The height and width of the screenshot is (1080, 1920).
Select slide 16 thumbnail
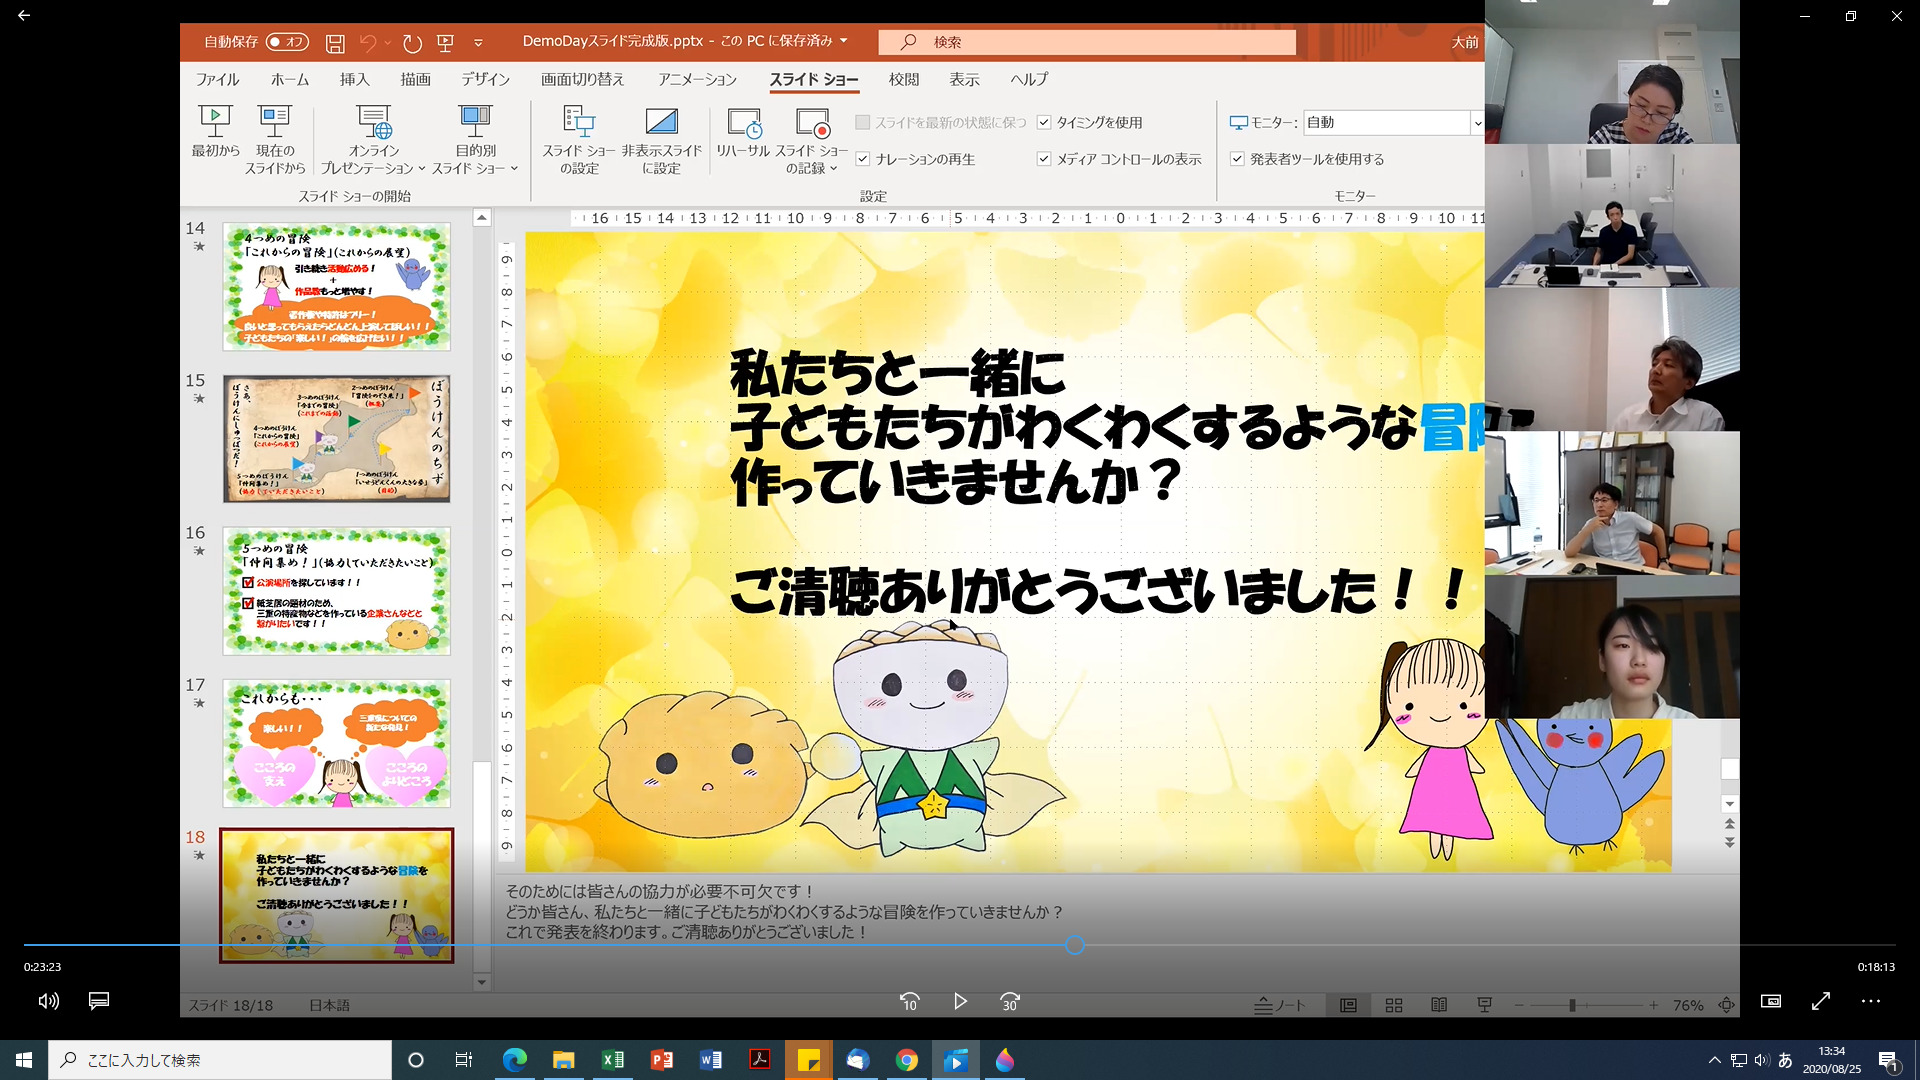click(x=336, y=591)
